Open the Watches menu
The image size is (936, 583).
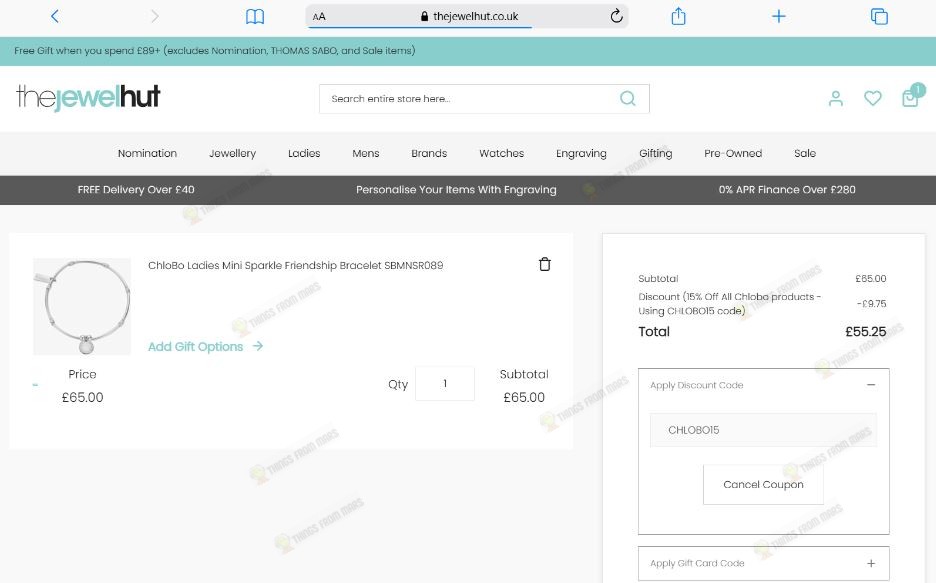click(x=501, y=153)
